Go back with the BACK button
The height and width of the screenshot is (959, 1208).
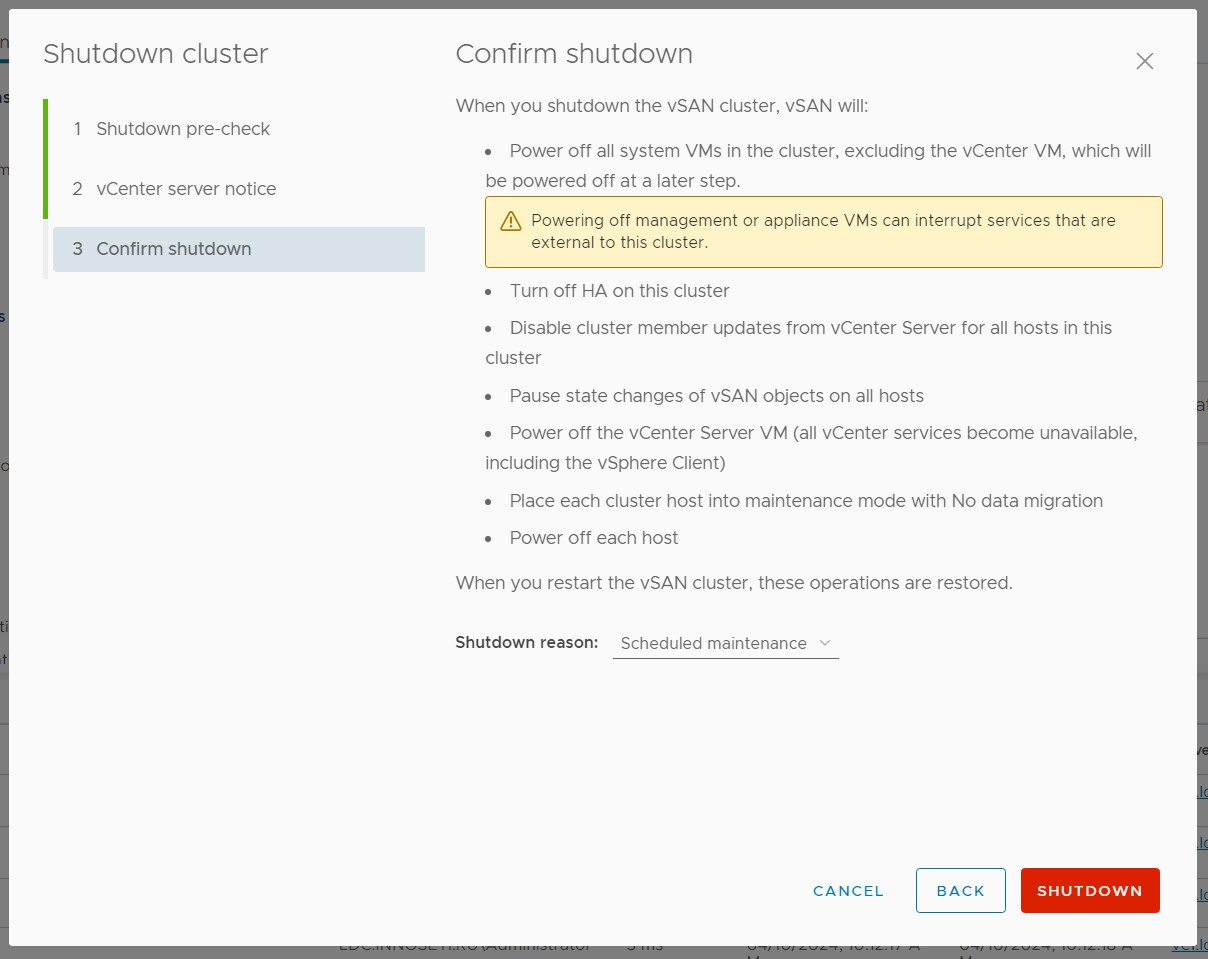tap(960, 890)
